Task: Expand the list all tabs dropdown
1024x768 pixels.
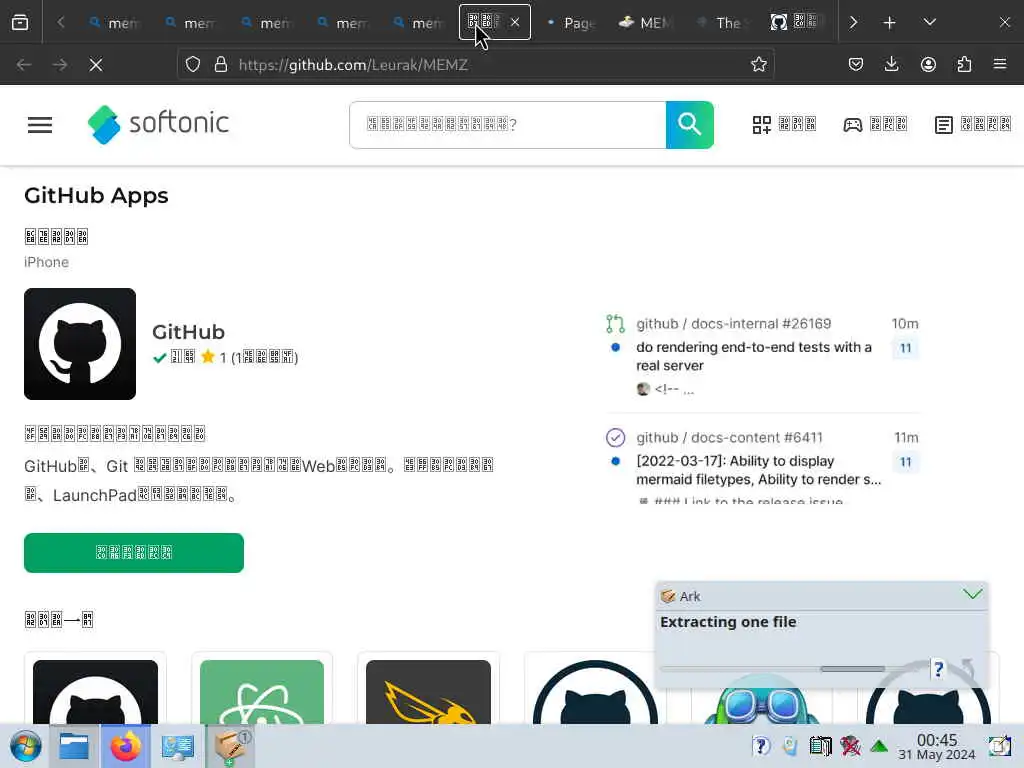Action: point(930,23)
